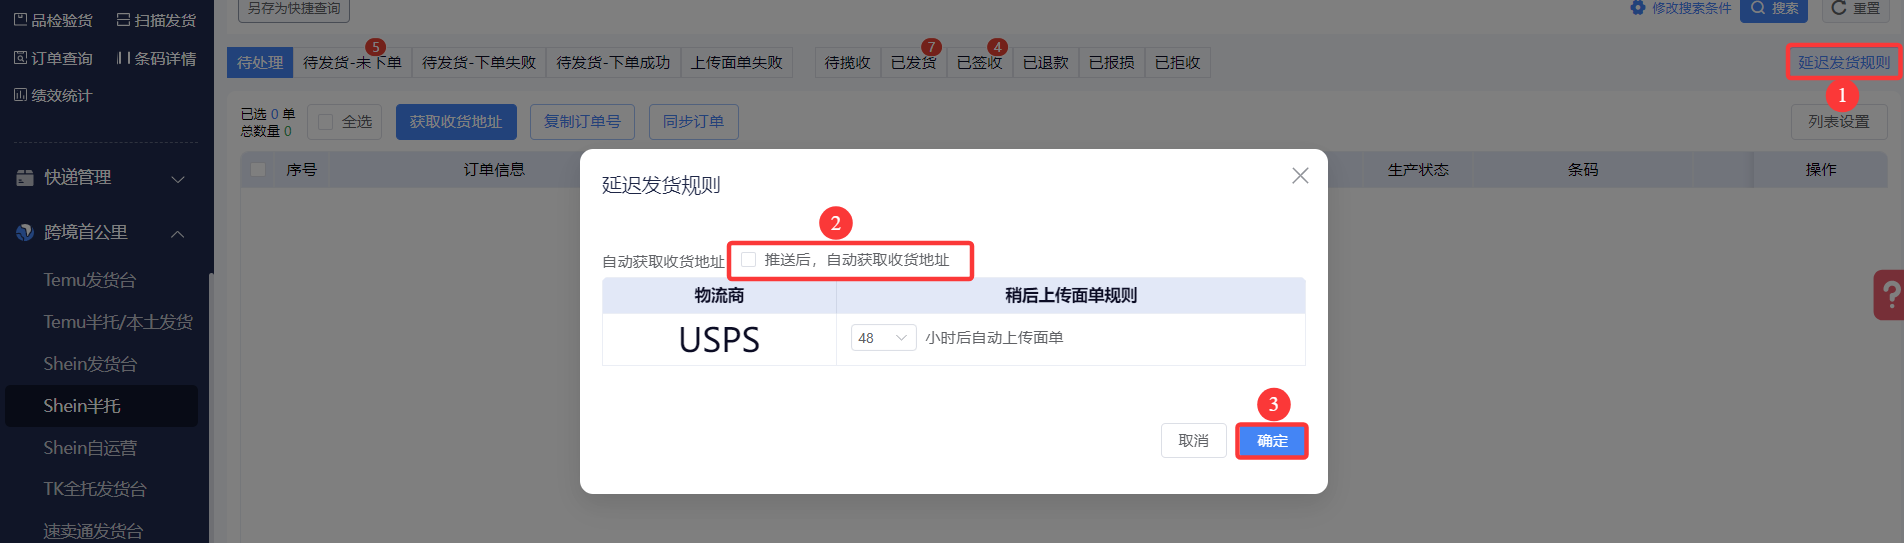Open 条码详情 sidebar shortcut

[156, 58]
